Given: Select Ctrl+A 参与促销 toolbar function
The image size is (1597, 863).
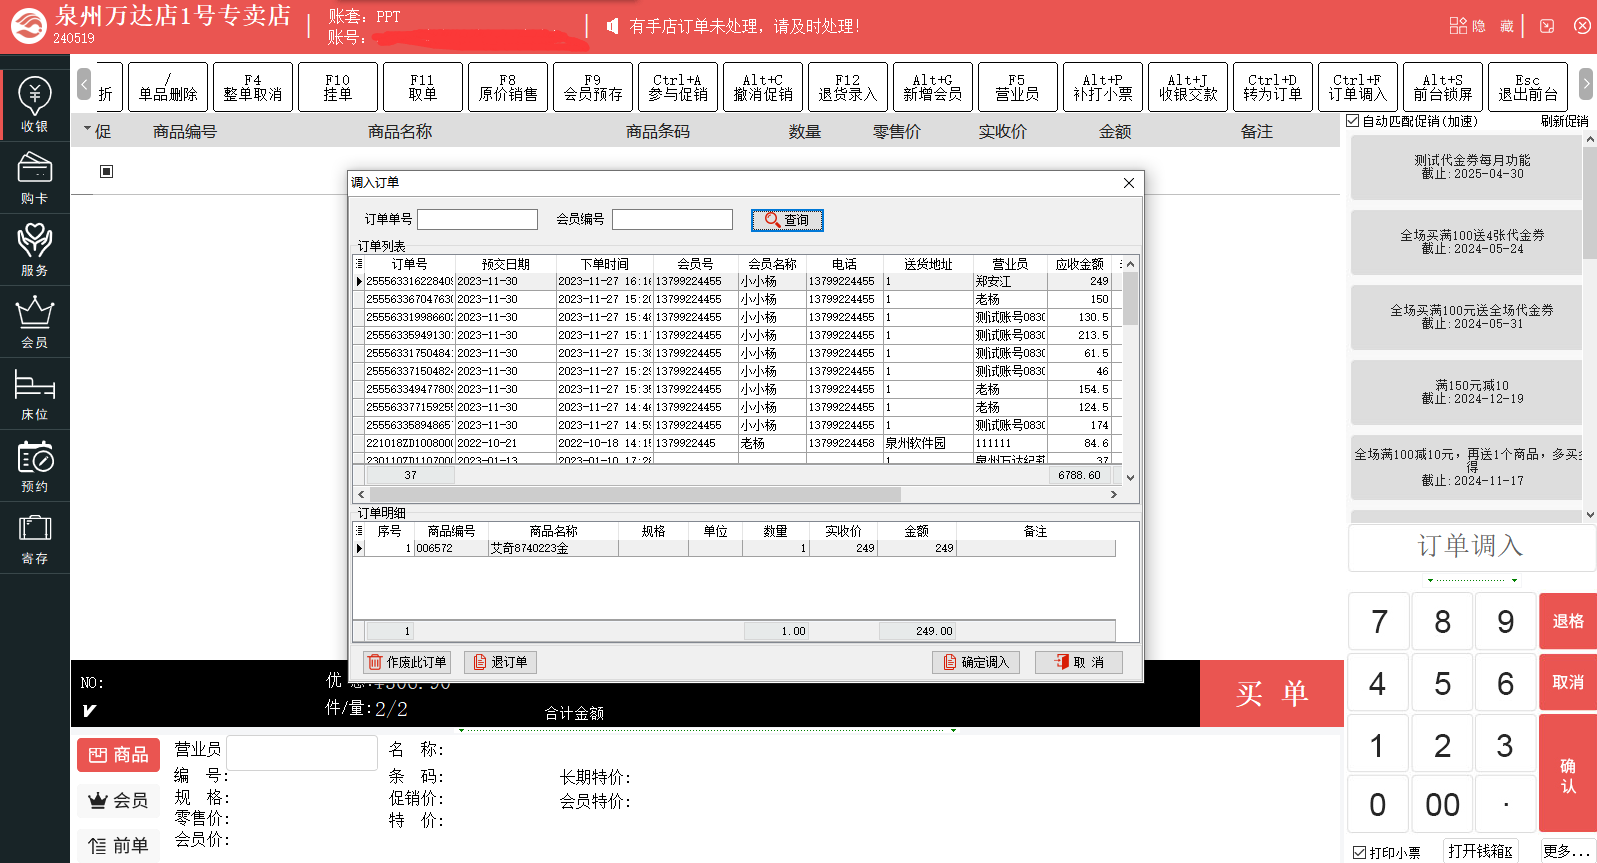Looking at the screenshot, I should point(678,86).
